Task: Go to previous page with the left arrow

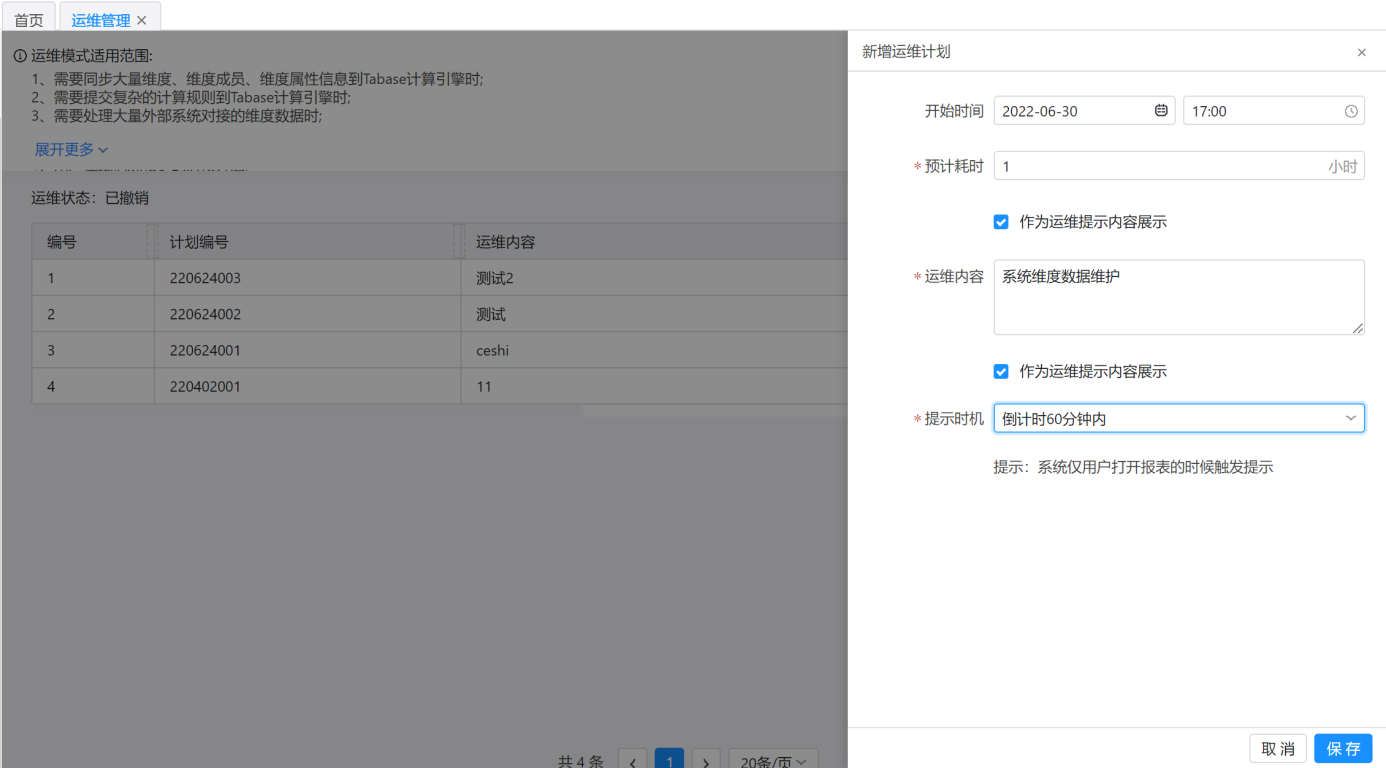Action: (x=632, y=762)
